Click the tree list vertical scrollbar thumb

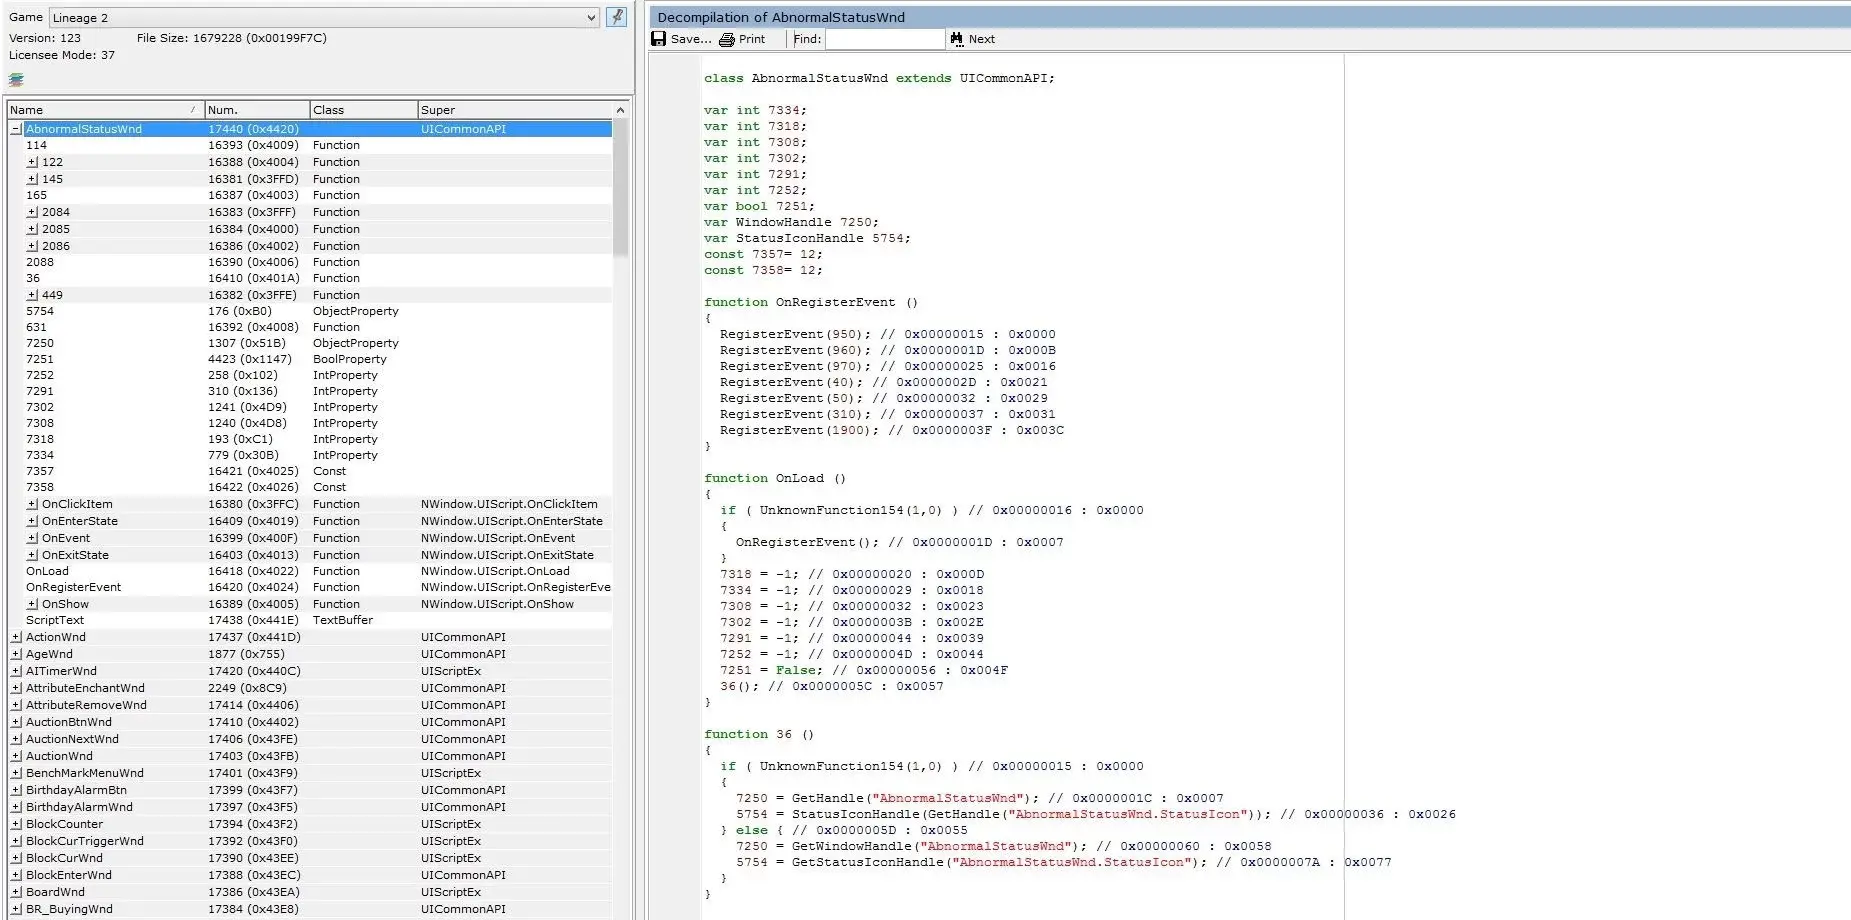(620, 188)
